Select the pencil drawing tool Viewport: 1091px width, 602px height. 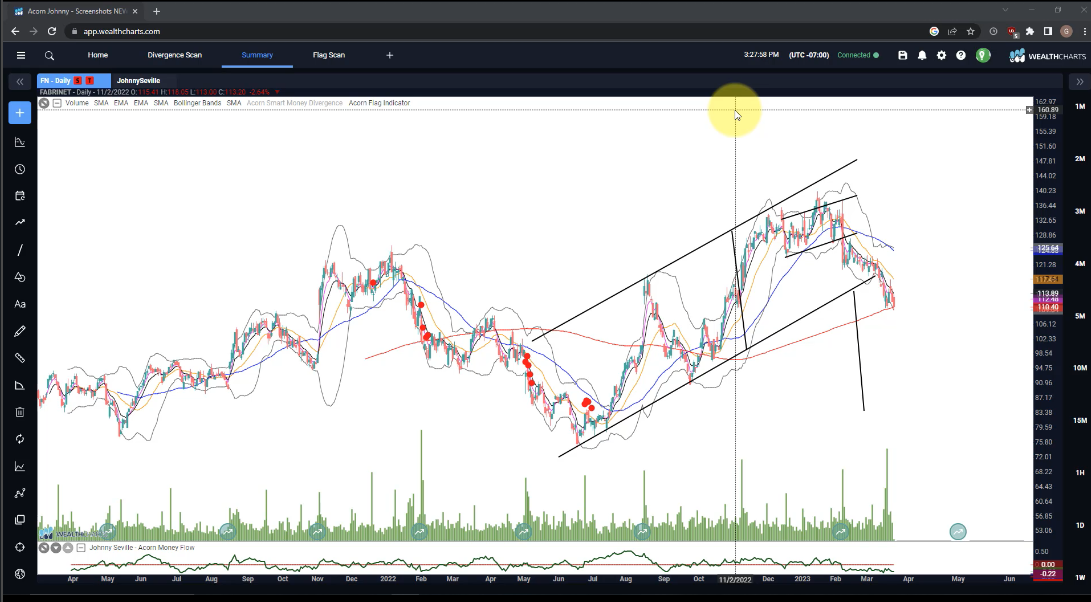click(19, 331)
